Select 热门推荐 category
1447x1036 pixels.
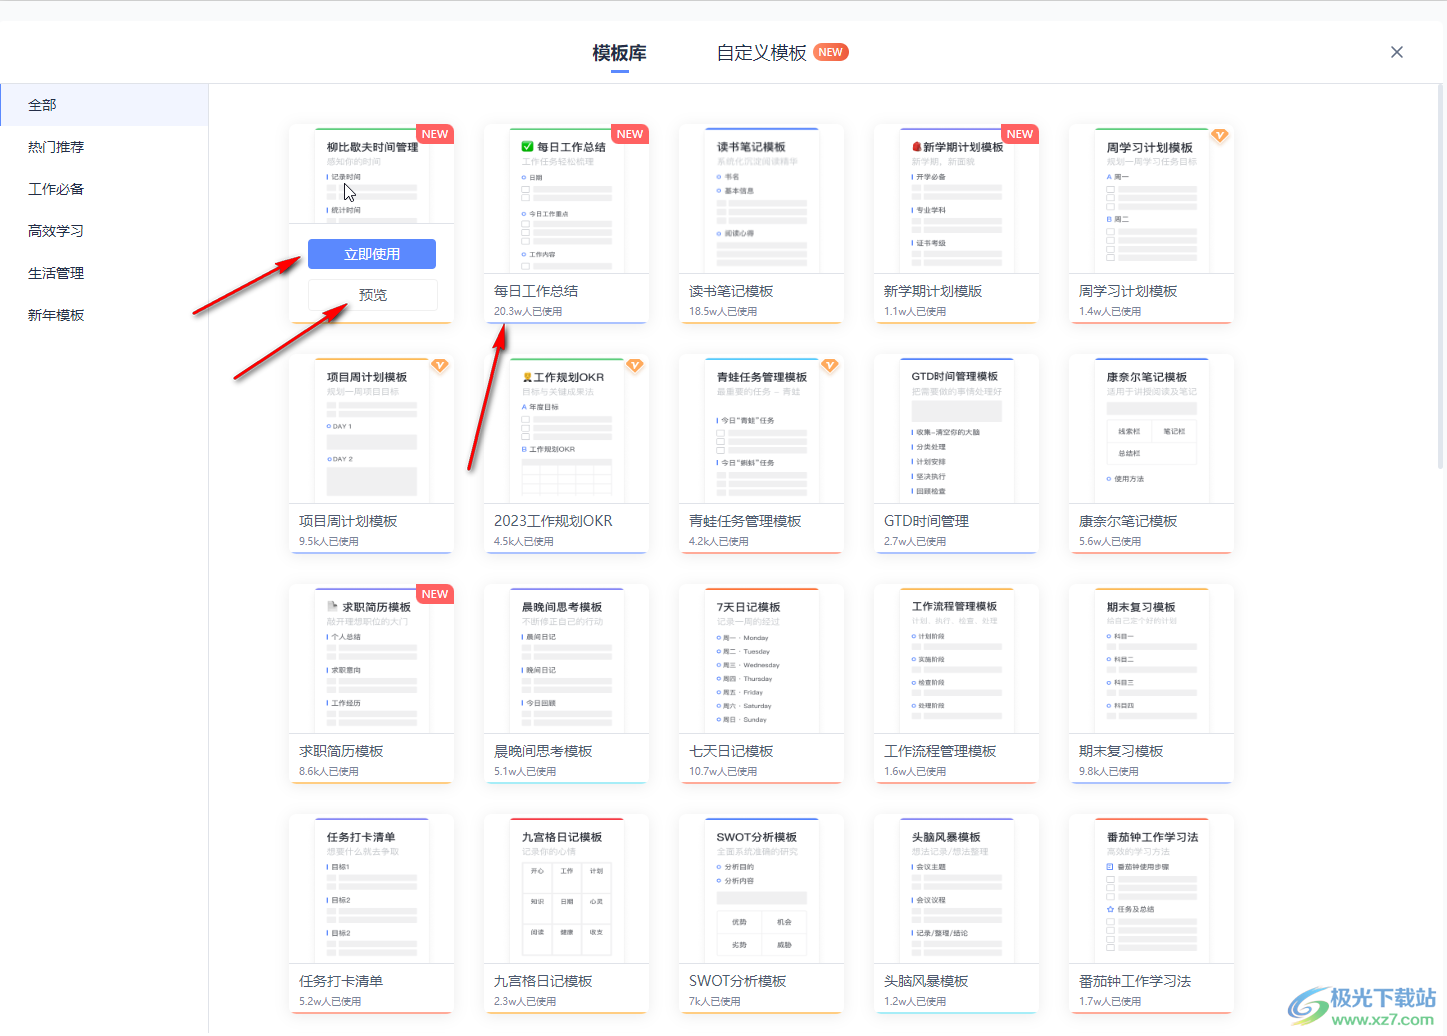click(x=104, y=147)
